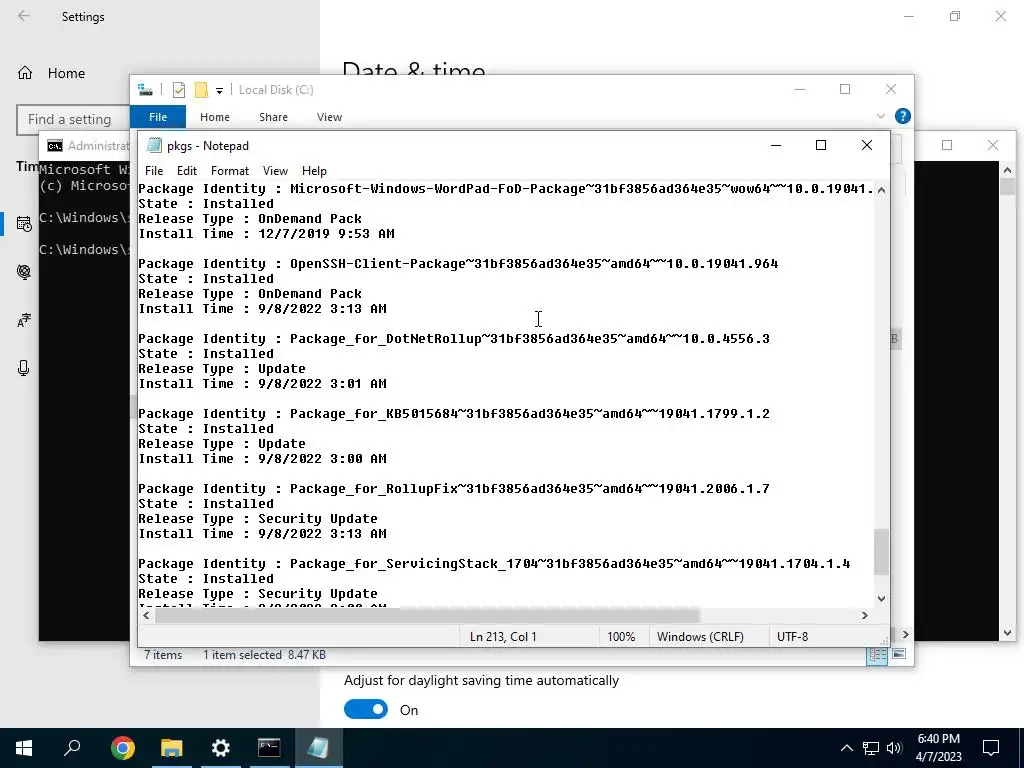Click the Notepad icon in pkgs title bar

point(154,146)
